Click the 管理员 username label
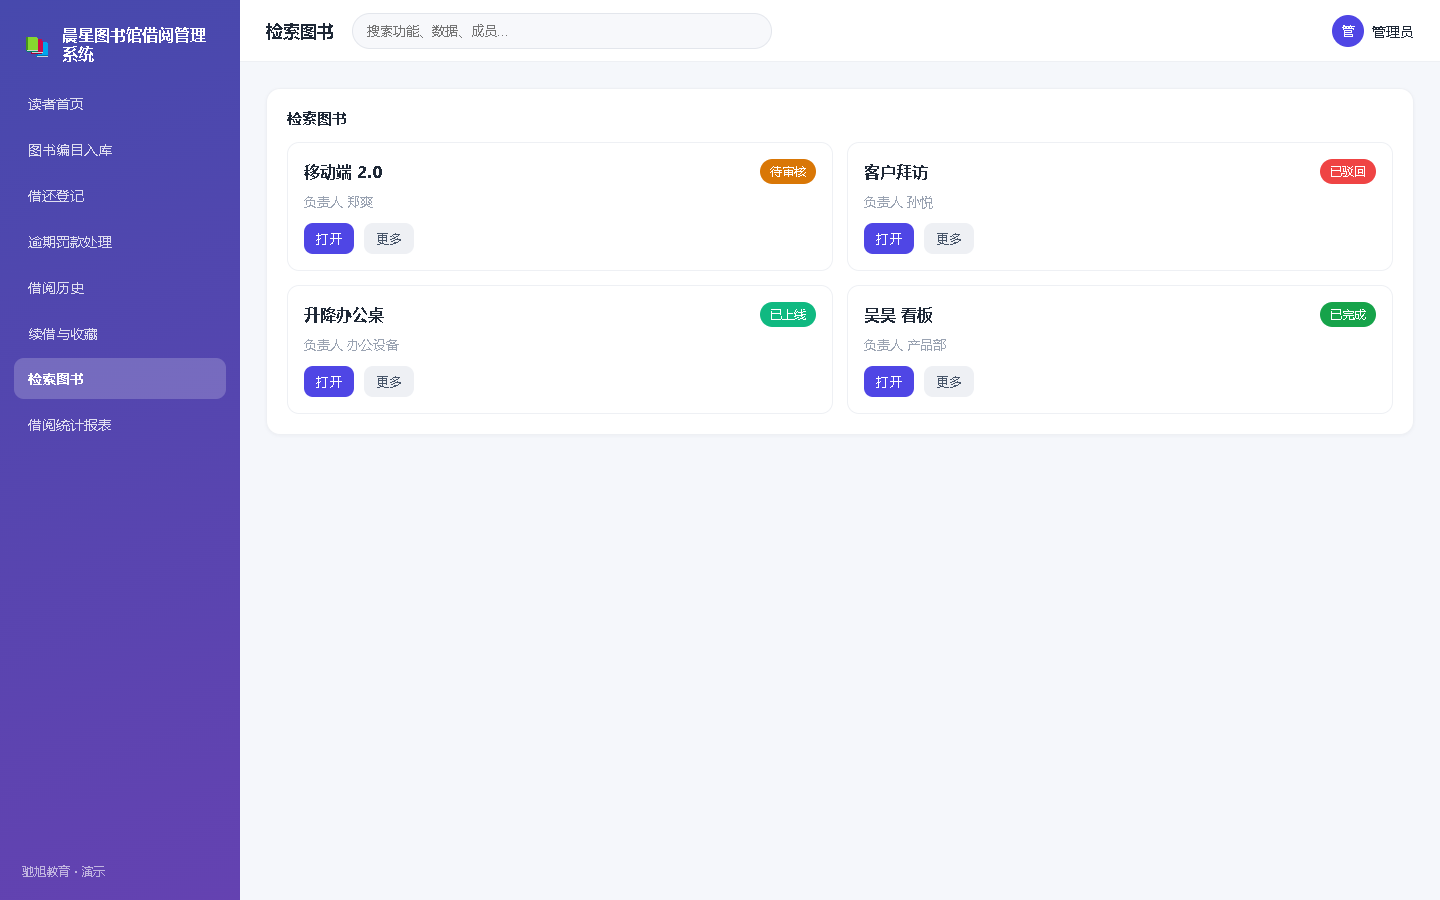The width and height of the screenshot is (1440, 900). click(1392, 32)
